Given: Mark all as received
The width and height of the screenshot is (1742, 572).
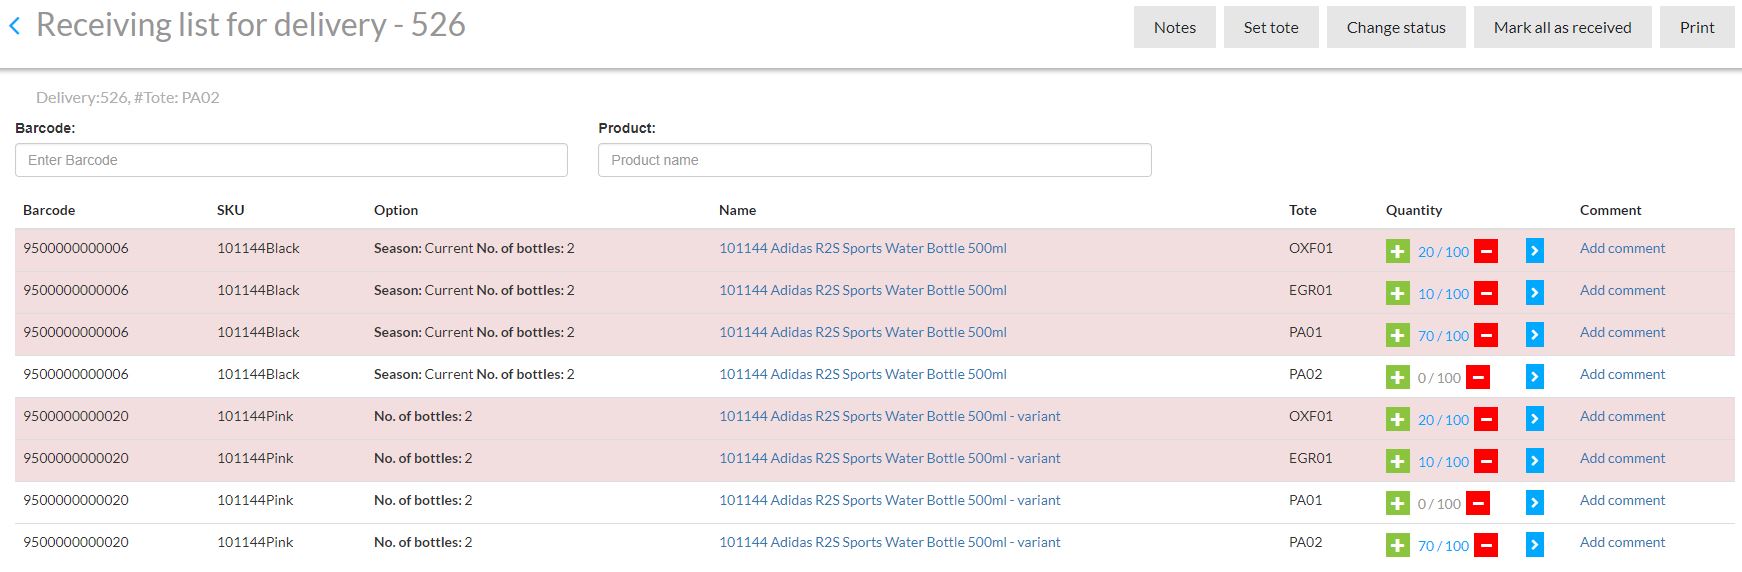Looking at the screenshot, I should 1562,27.
